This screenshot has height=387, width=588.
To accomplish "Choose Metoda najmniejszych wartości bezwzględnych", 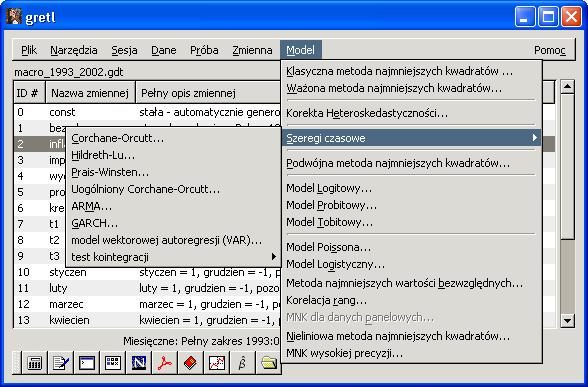I will click(x=411, y=283).
